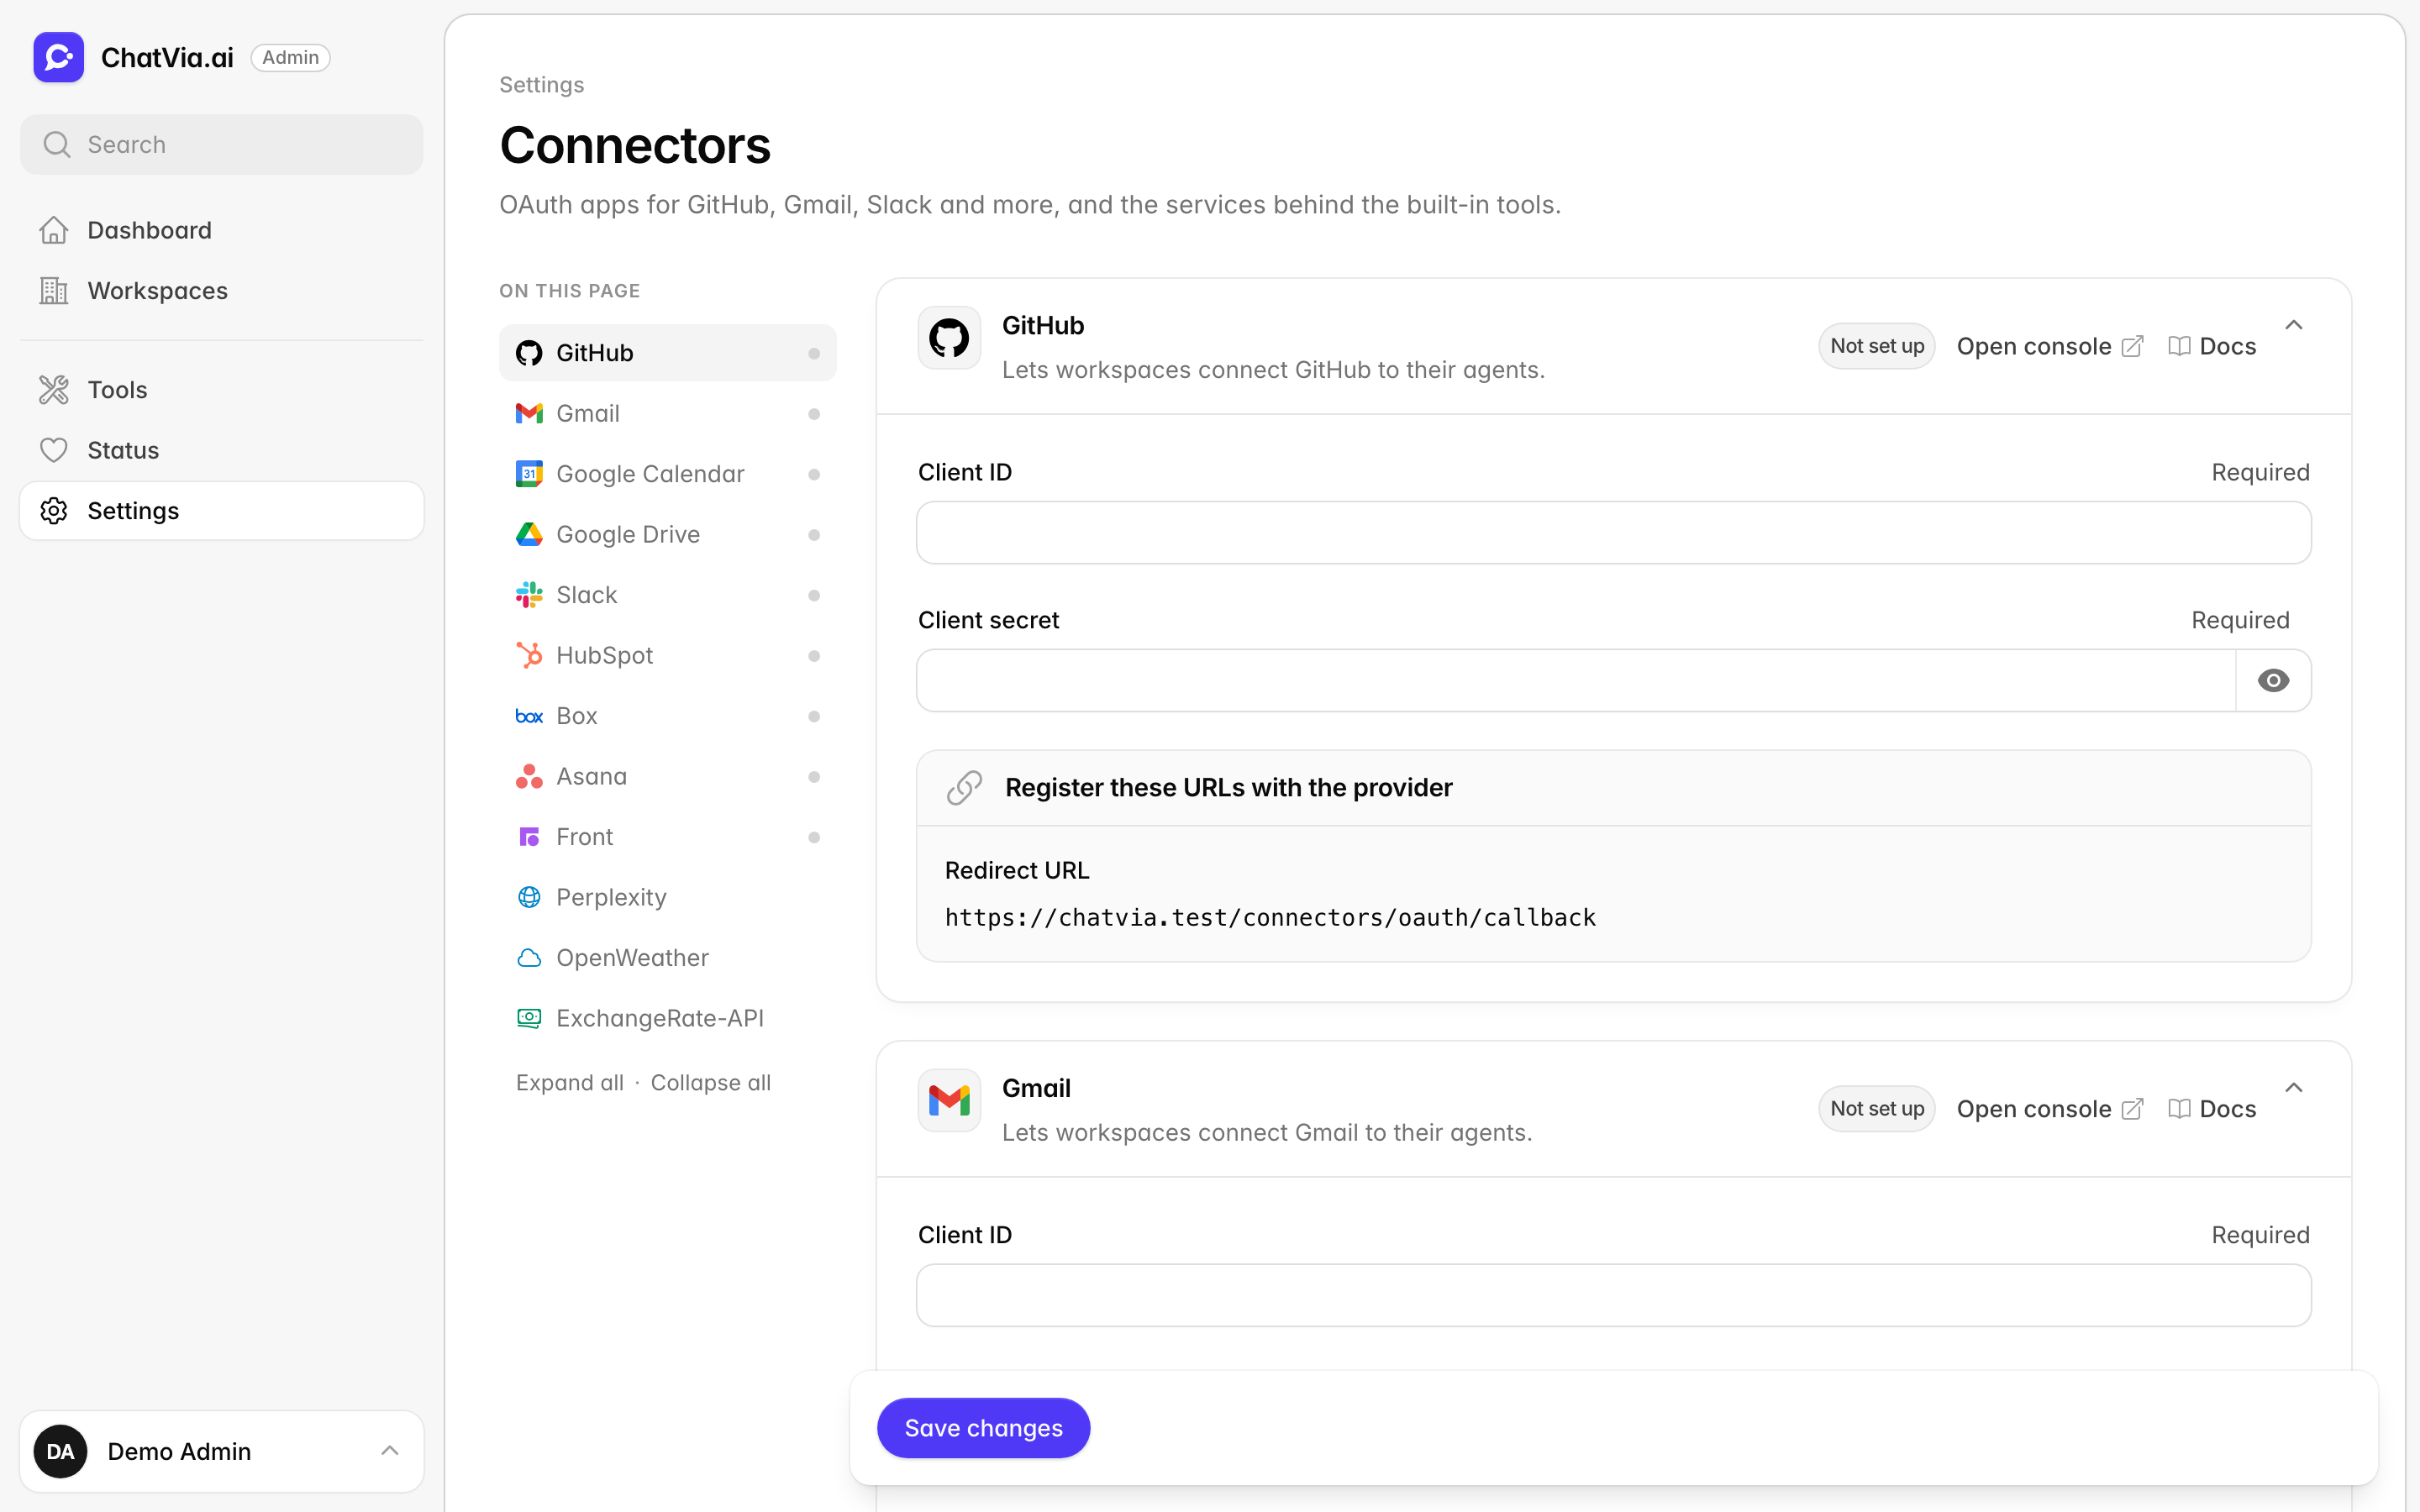Click the ChatVia.ai logo icon
The height and width of the screenshot is (1512, 2420).
(59, 57)
